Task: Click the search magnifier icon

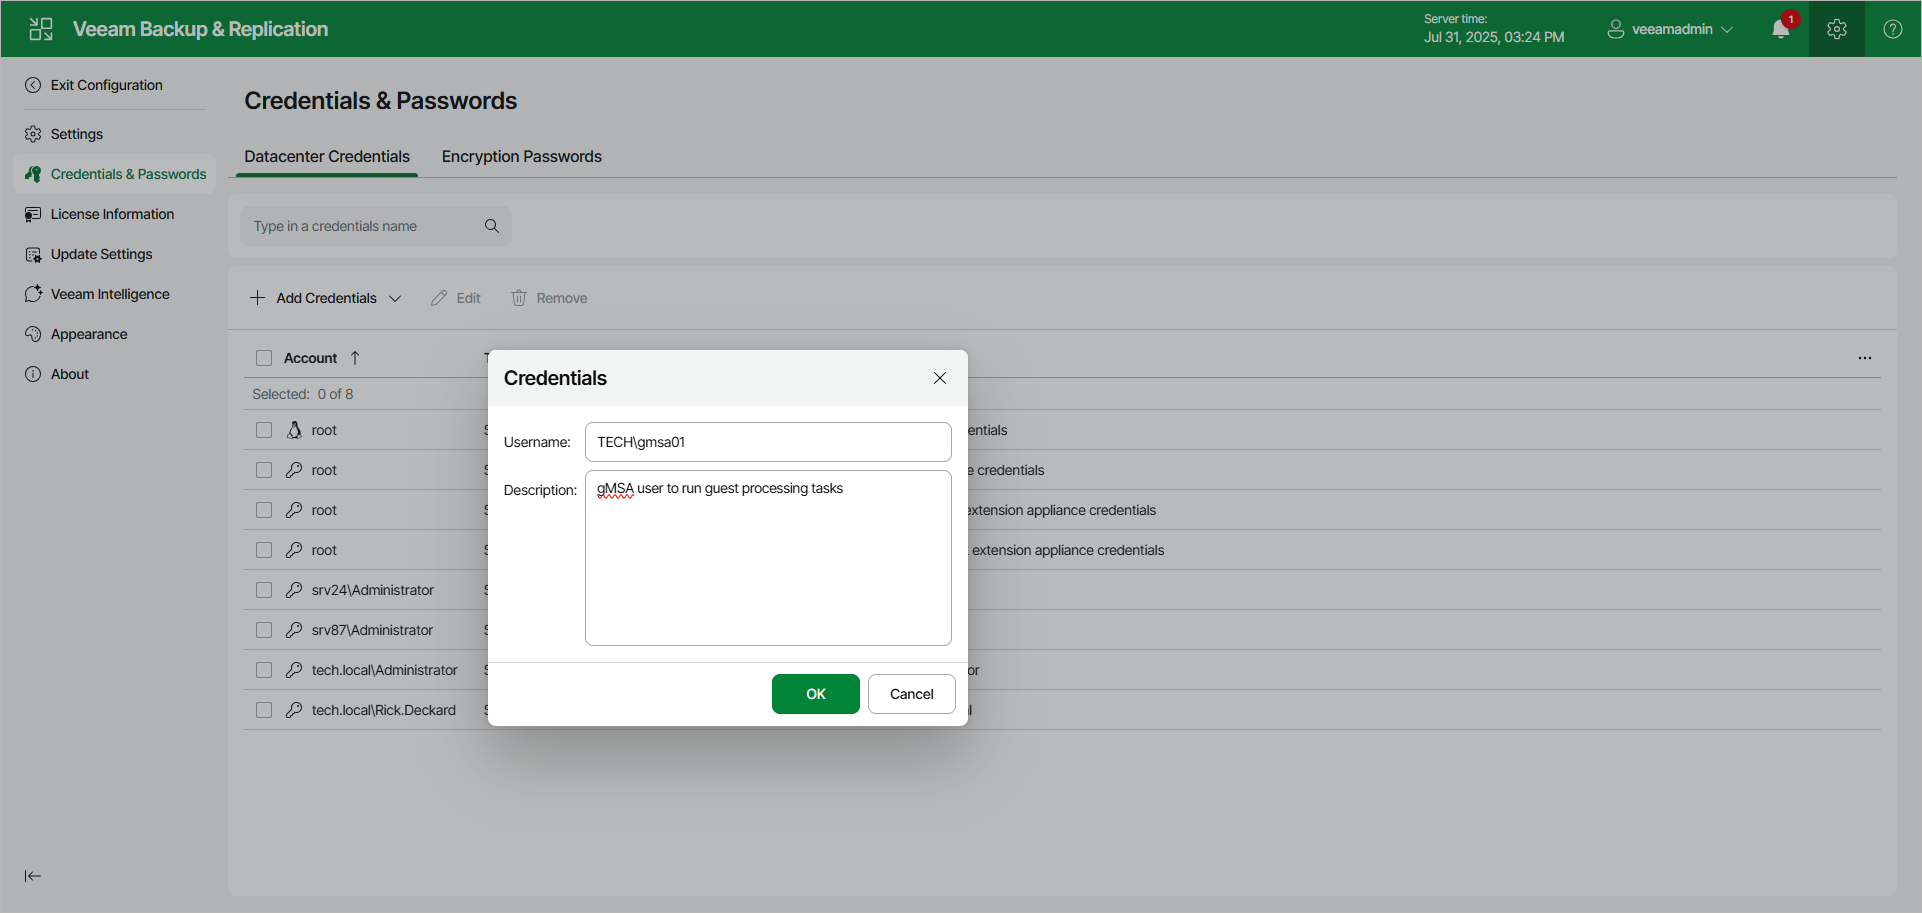Action: point(492,226)
